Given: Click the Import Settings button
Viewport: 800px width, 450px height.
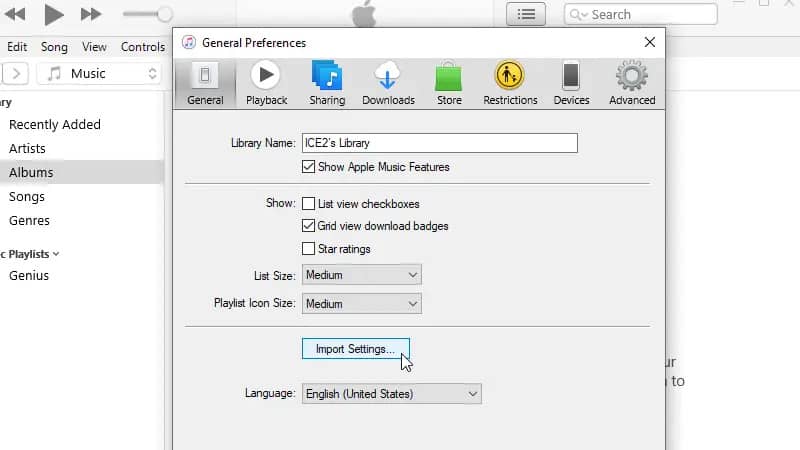Looking at the screenshot, I should pyautogui.click(x=356, y=349).
